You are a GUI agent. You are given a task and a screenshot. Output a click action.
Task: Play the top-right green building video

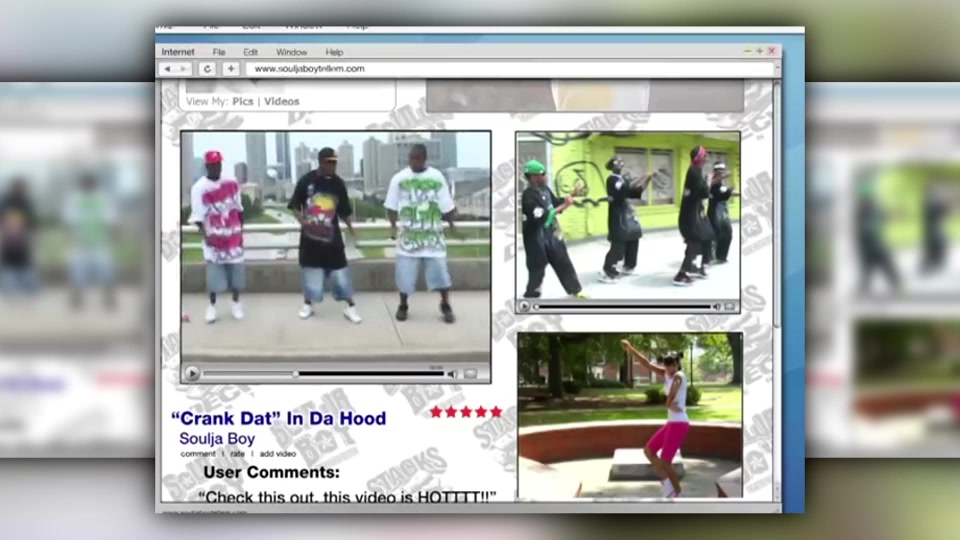tap(525, 306)
